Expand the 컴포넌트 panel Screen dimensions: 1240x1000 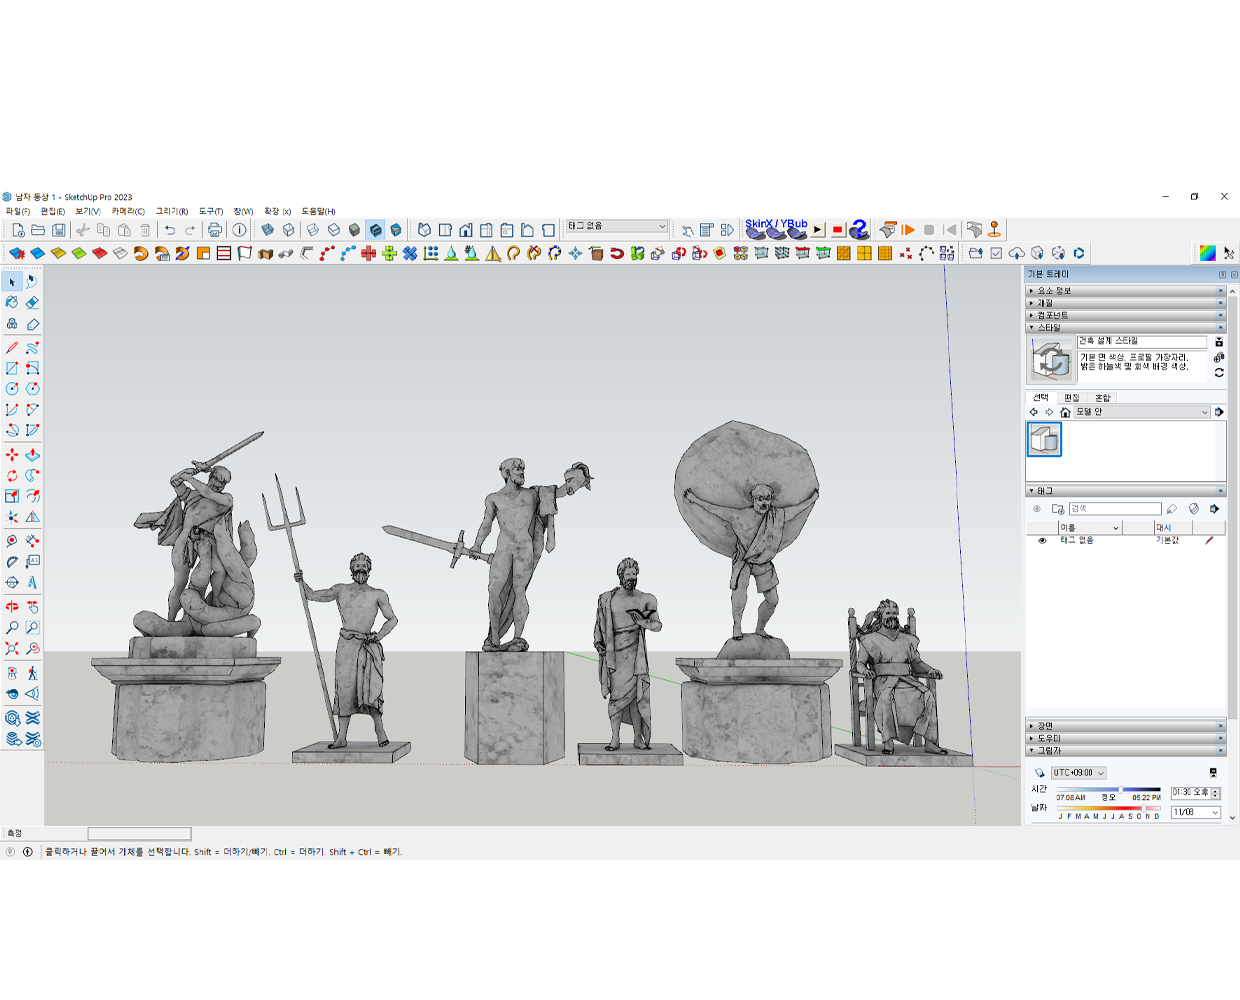pos(1125,315)
